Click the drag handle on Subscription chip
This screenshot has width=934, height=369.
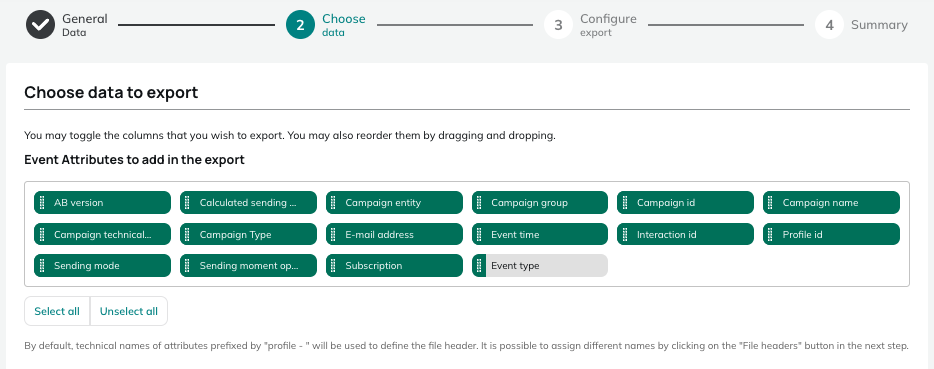334,266
